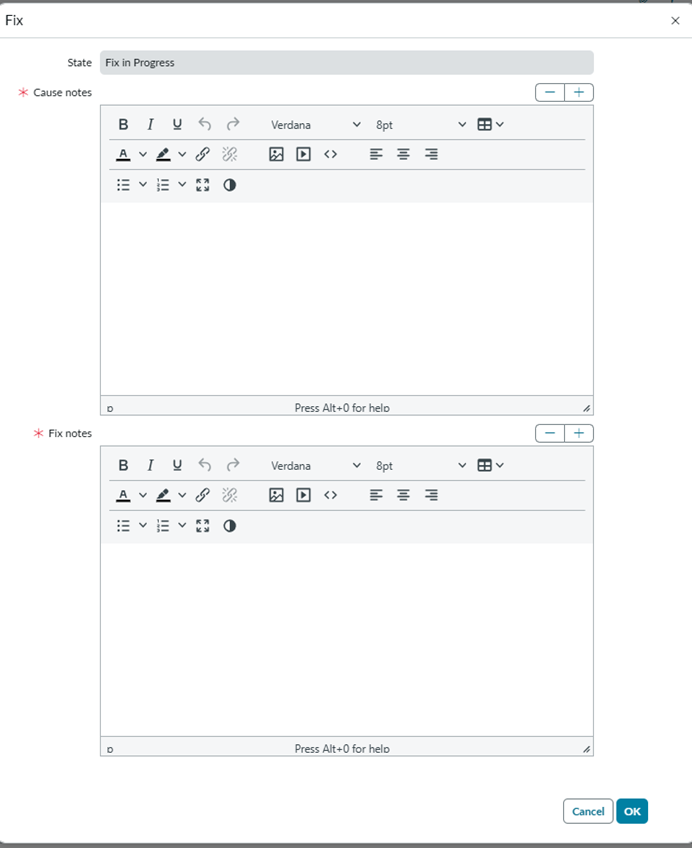
Task: Apply highlight color in Cause notes editor
Action: point(163,155)
